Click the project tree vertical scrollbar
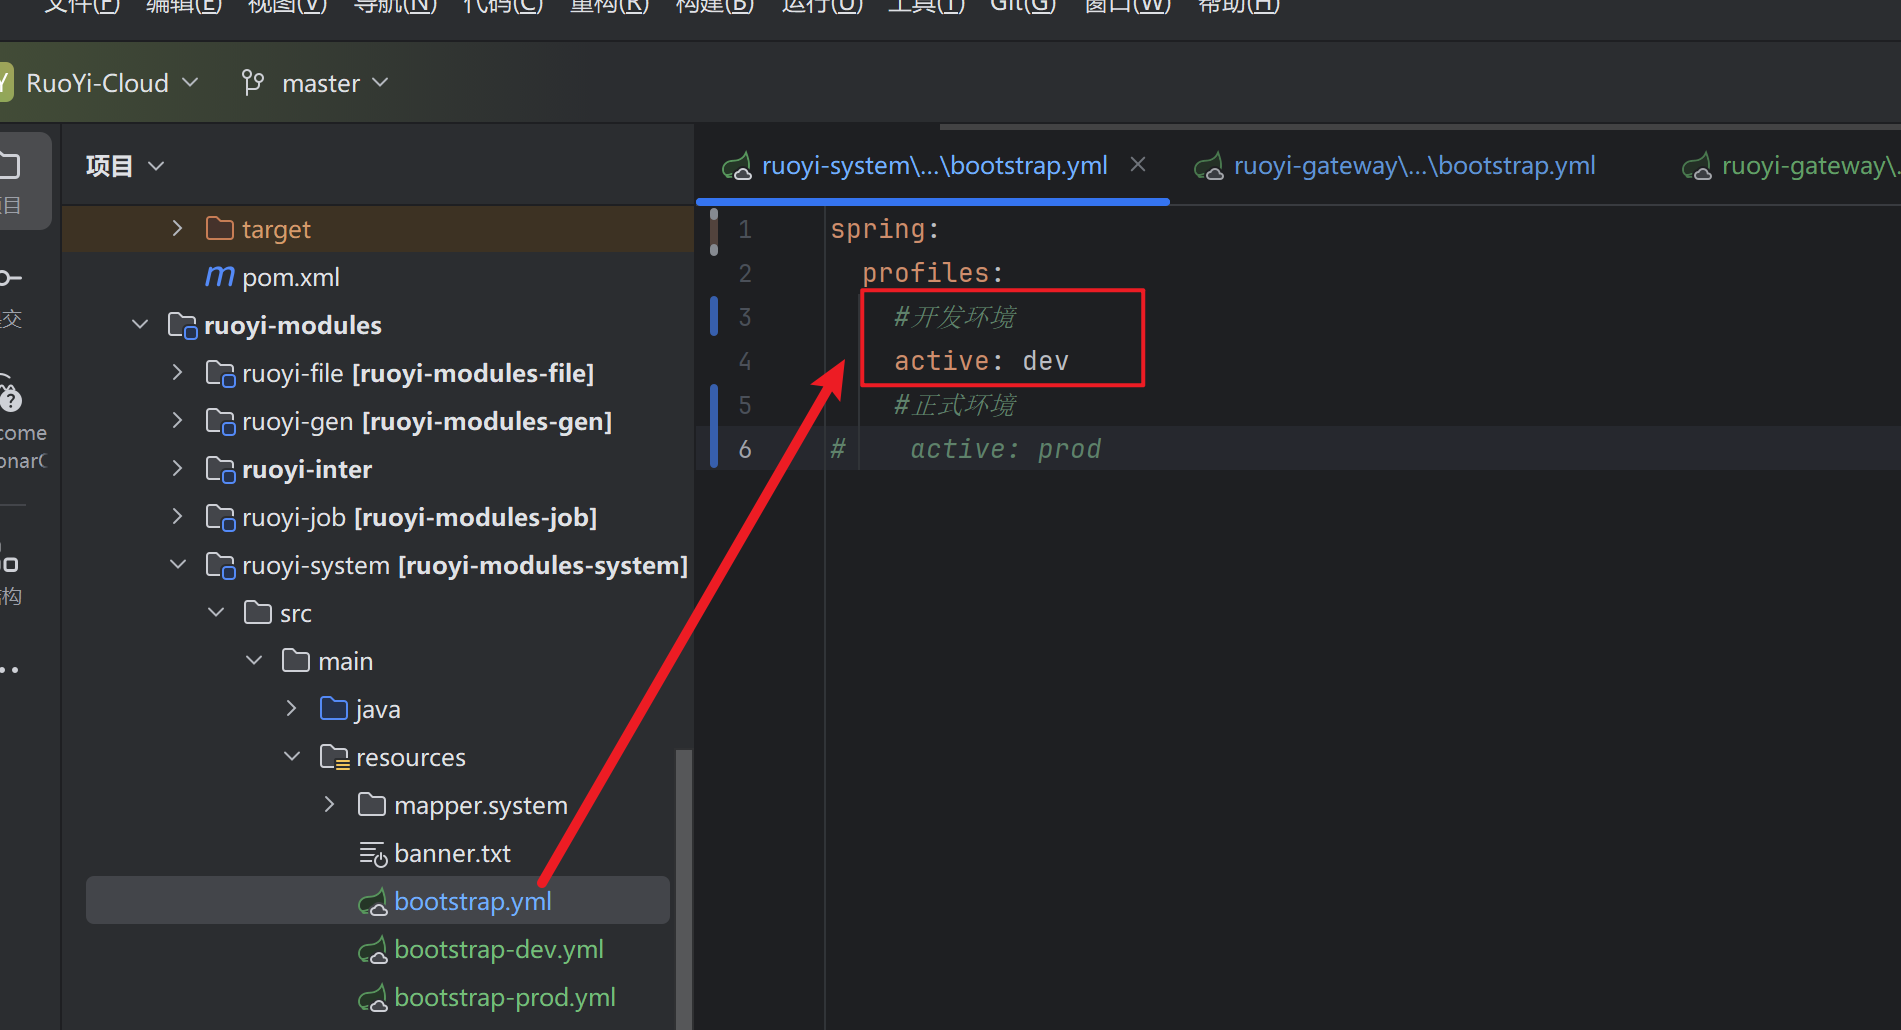The width and height of the screenshot is (1901, 1030). (684, 888)
